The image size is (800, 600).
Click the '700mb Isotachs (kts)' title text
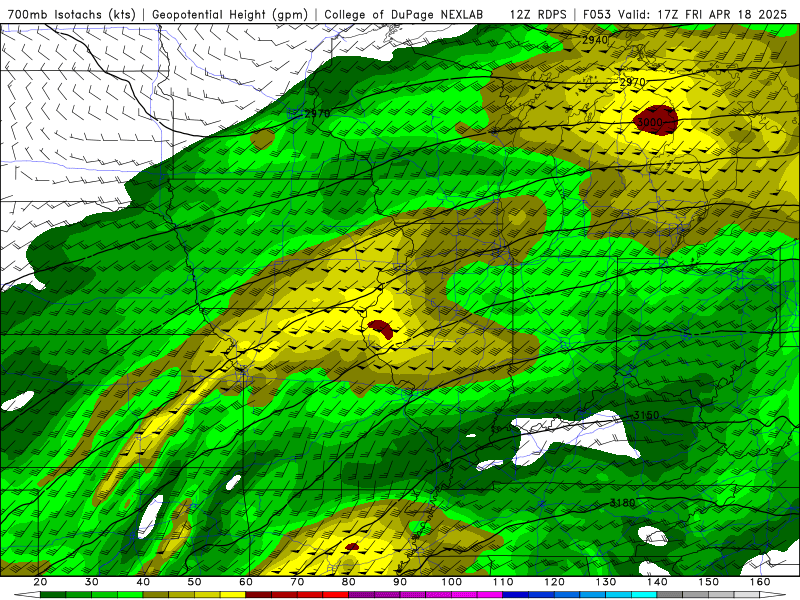pos(72,14)
